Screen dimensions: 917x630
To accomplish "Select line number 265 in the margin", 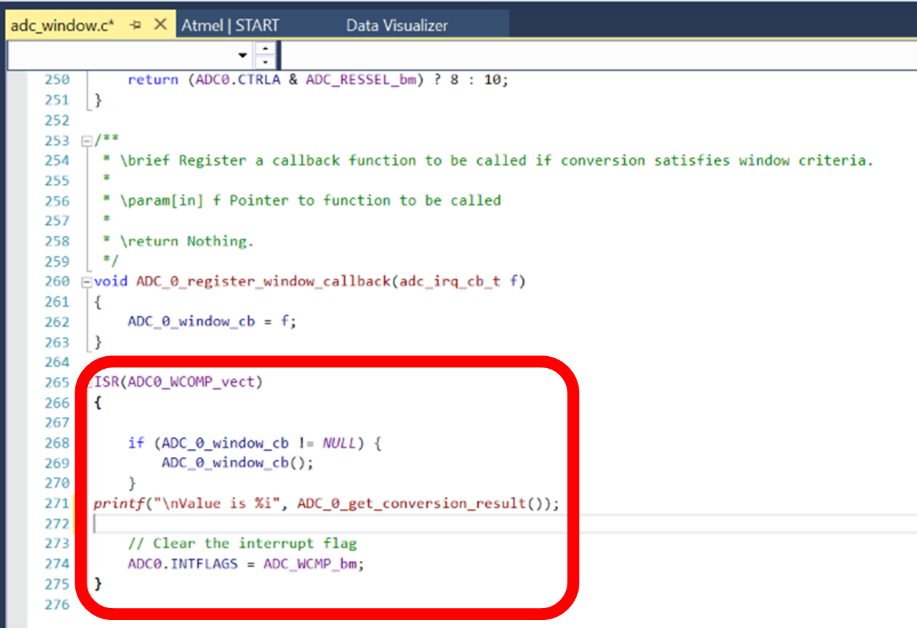I will point(57,382).
